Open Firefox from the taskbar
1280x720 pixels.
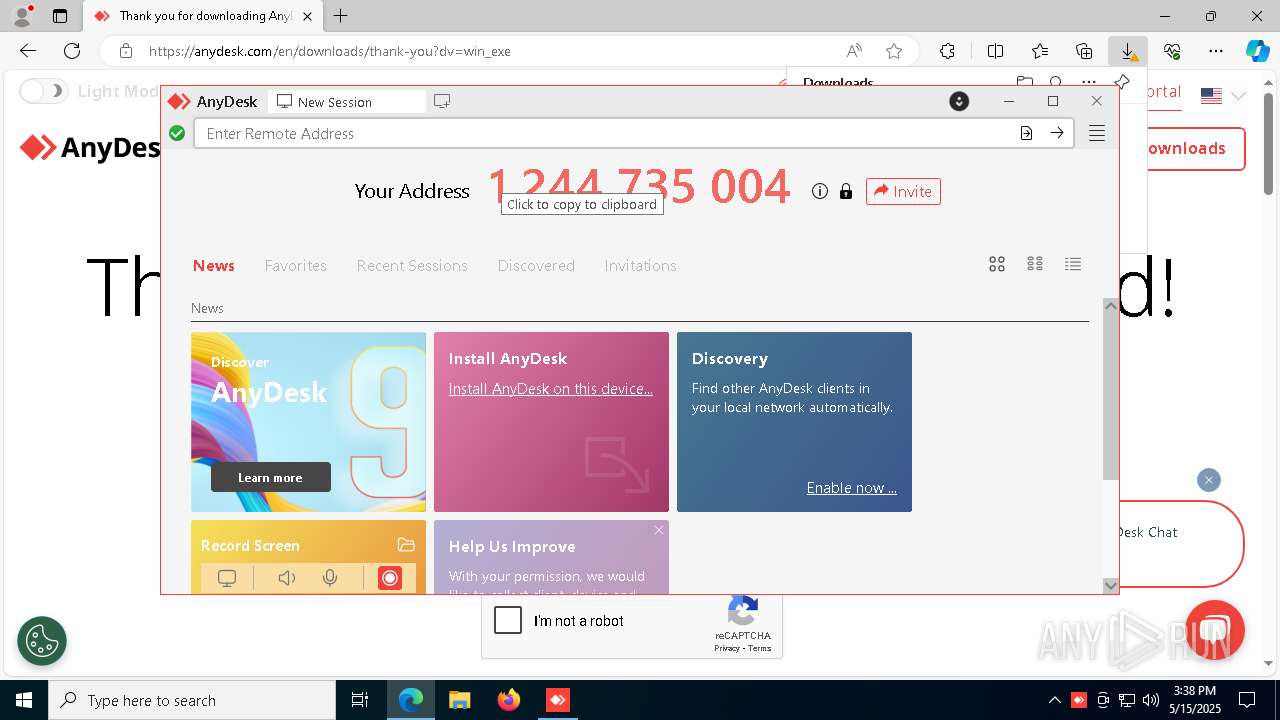click(509, 700)
